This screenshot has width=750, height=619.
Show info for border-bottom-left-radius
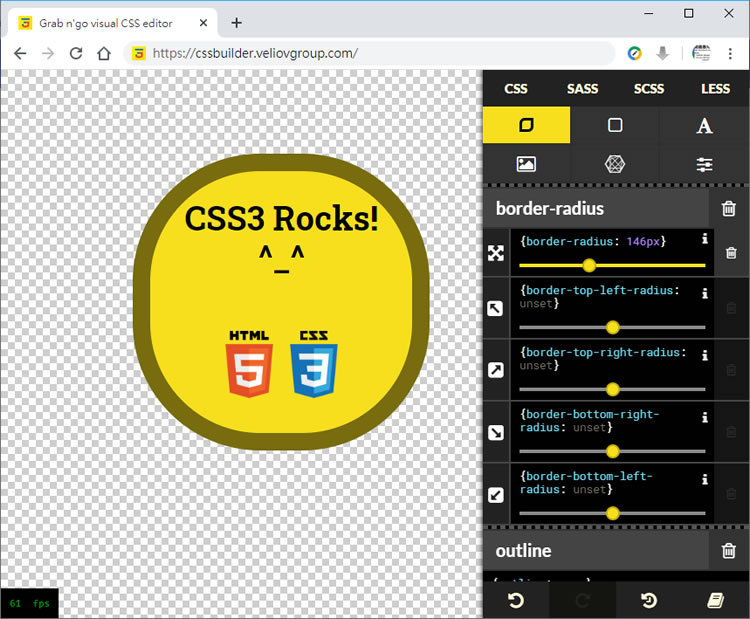(705, 479)
